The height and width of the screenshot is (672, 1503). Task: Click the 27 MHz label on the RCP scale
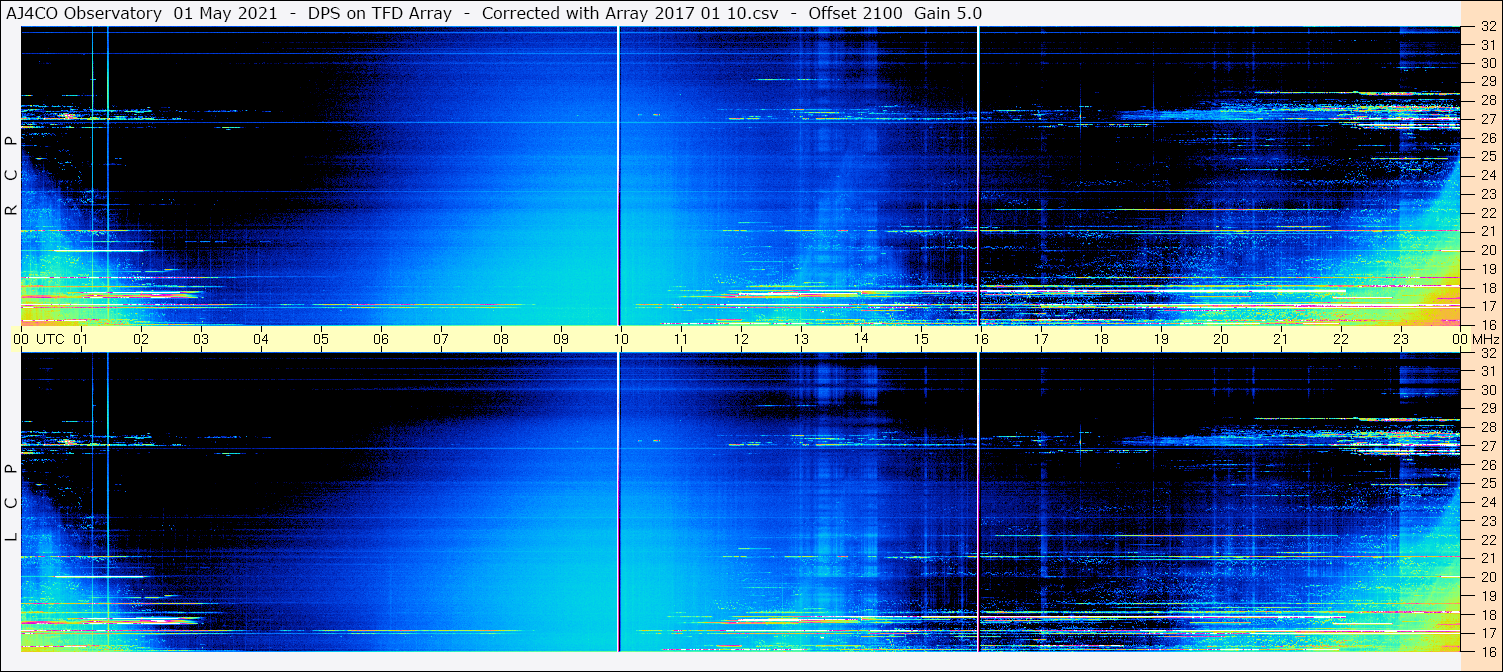pos(1487,119)
